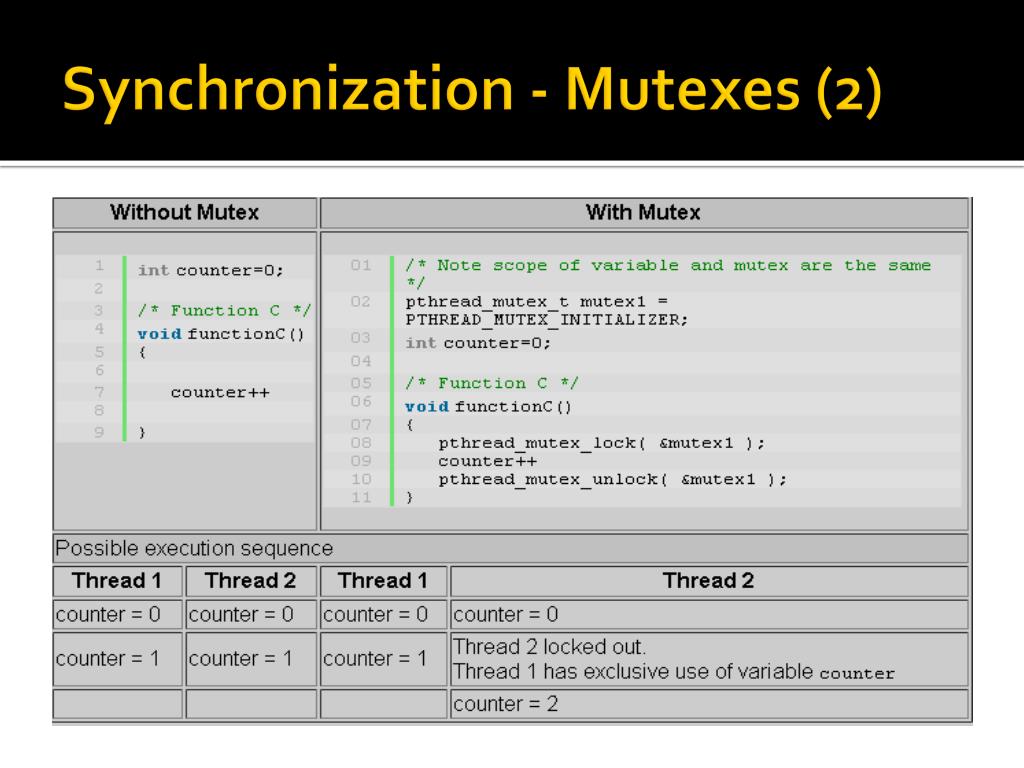
Task: Click 'pthread_mutex_t mutex1 =' on line 02
Action: tap(536, 302)
